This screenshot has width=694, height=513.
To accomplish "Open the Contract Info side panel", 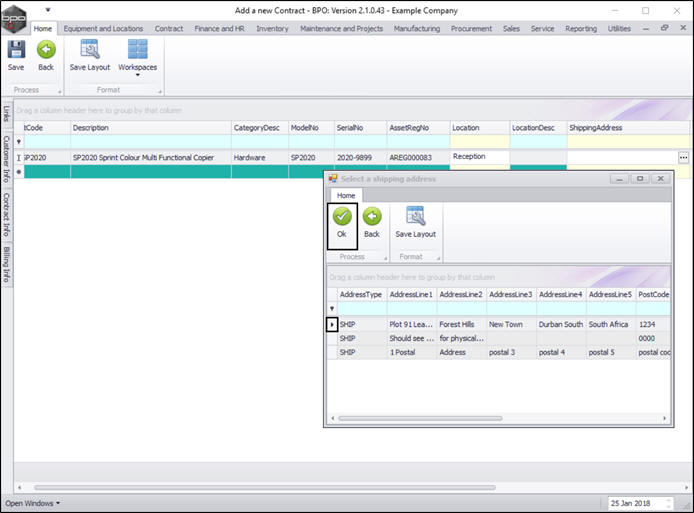I will [6, 214].
